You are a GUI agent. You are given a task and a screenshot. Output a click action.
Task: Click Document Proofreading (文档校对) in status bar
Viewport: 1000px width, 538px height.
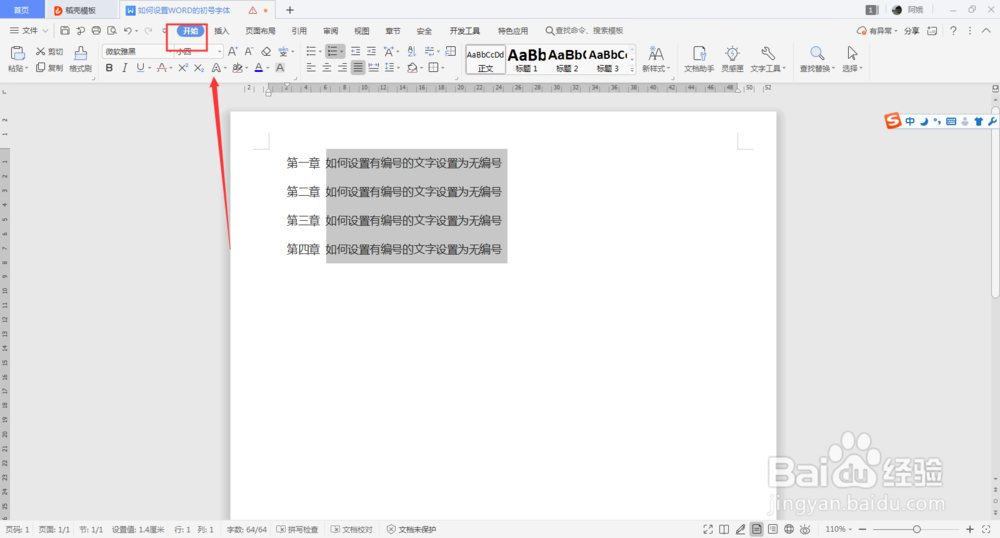(351, 529)
